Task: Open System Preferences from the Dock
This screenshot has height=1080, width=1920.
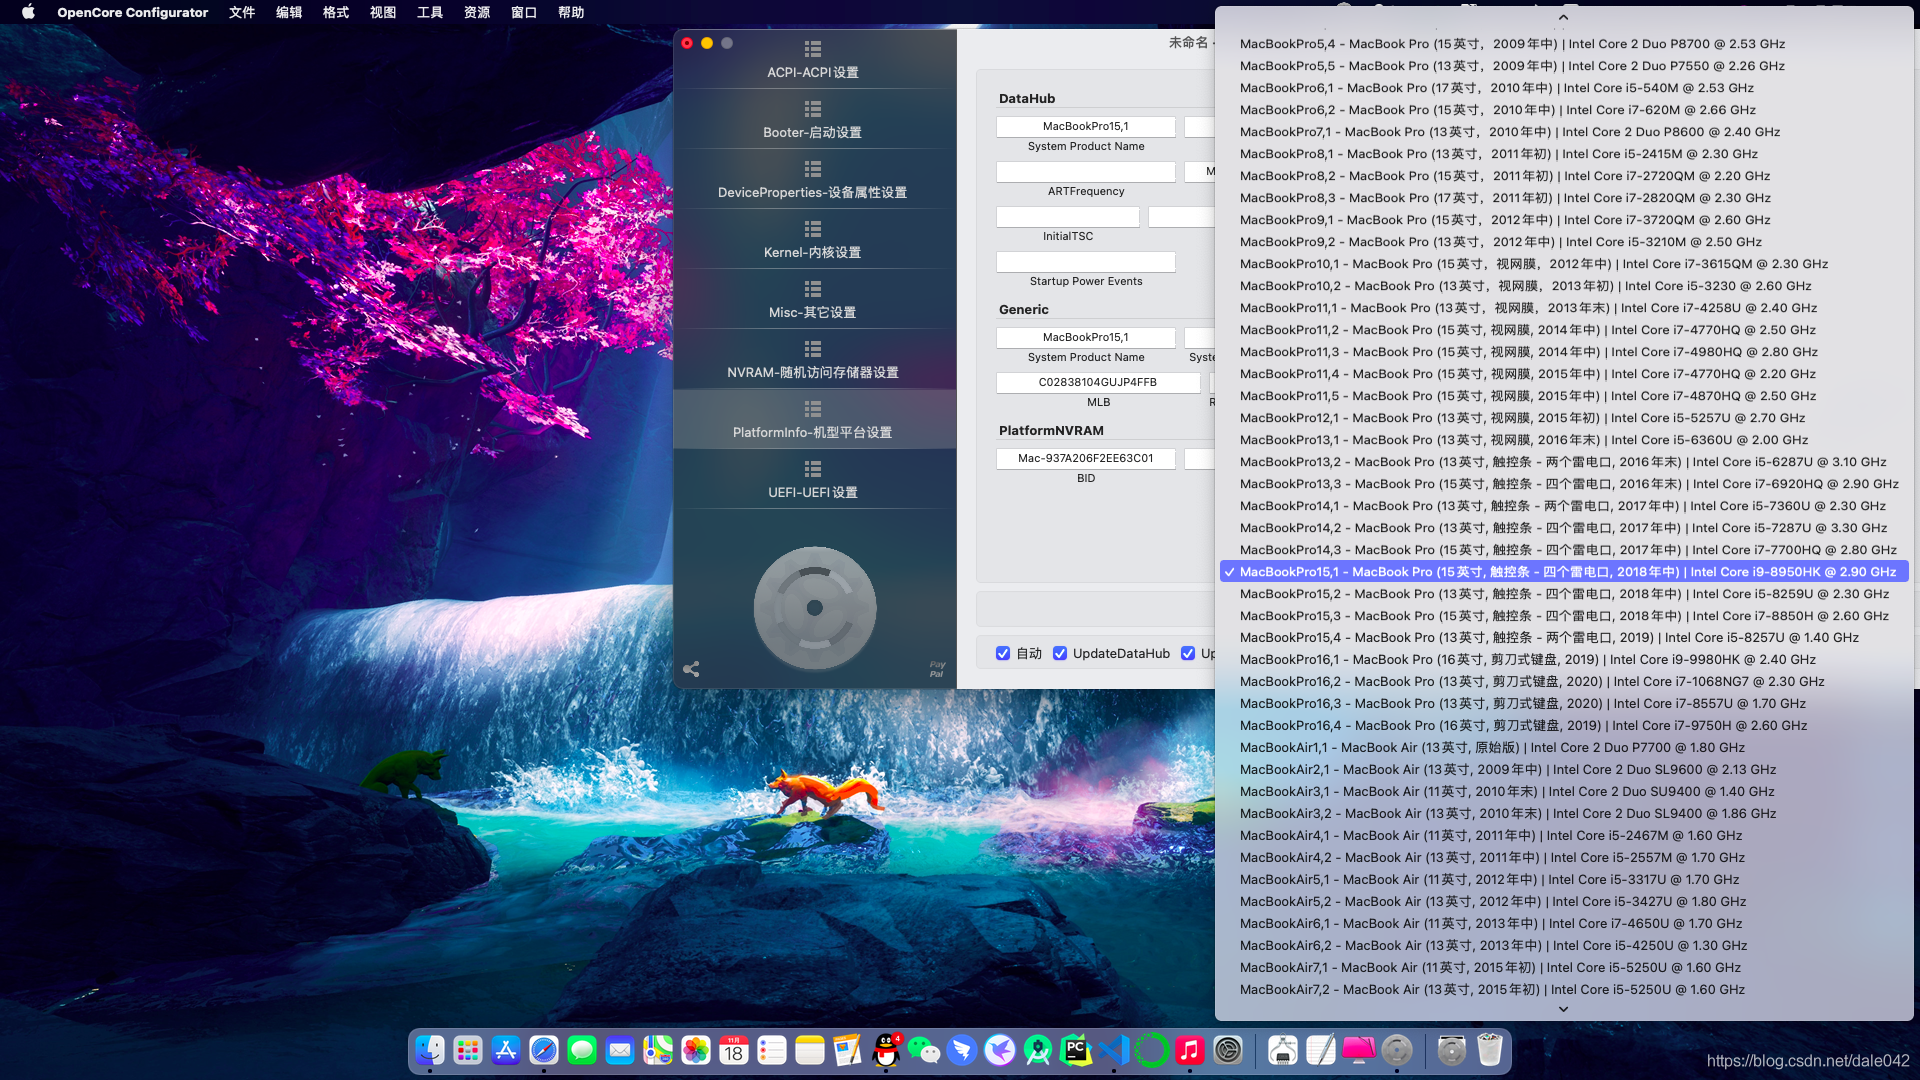Action: 1228,1050
